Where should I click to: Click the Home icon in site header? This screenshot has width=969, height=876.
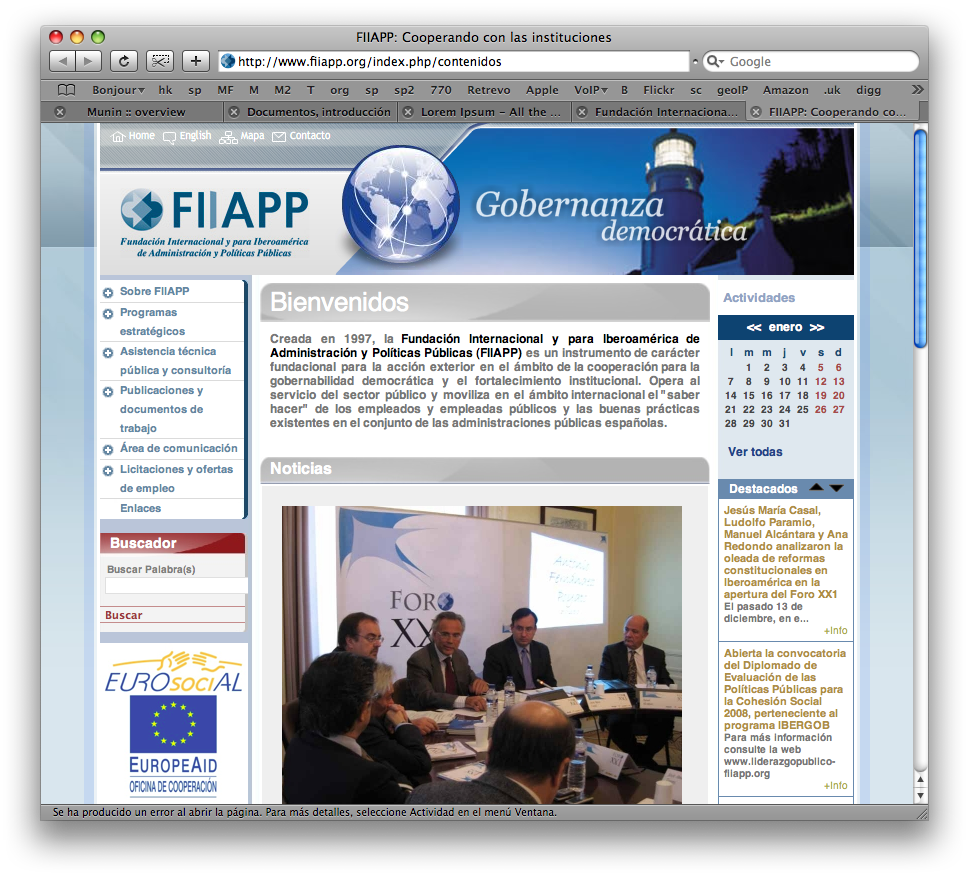pyautogui.click(x=118, y=136)
